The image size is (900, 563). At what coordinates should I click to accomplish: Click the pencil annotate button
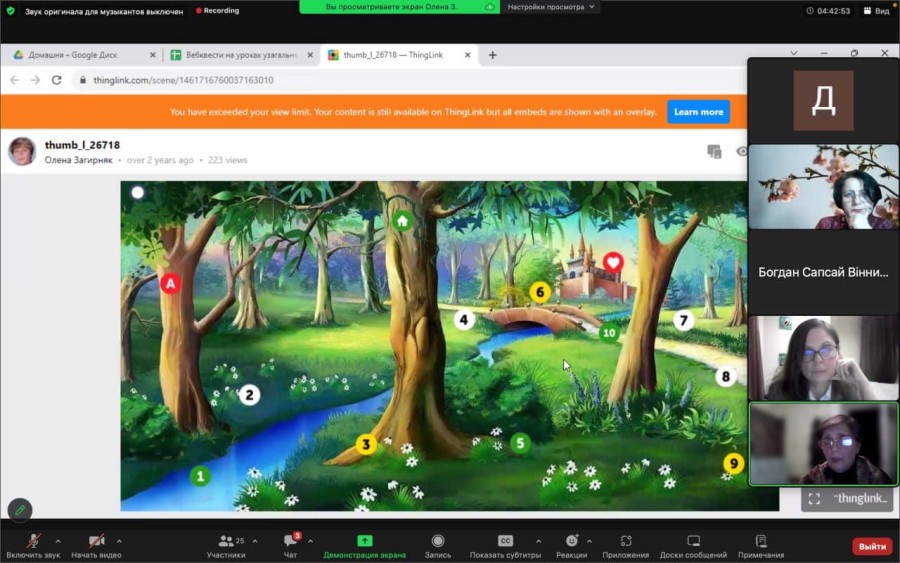coord(20,510)
